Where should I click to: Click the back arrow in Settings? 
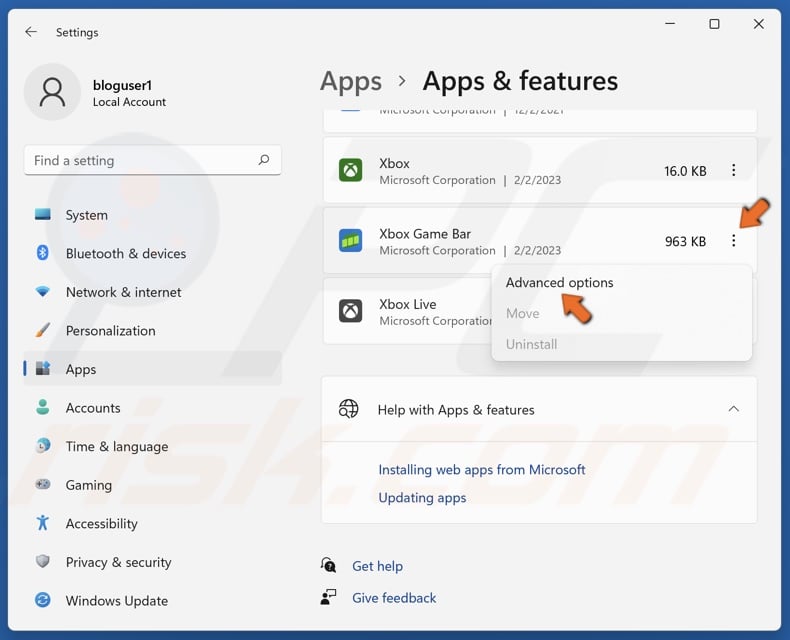(x=31, y=32)
